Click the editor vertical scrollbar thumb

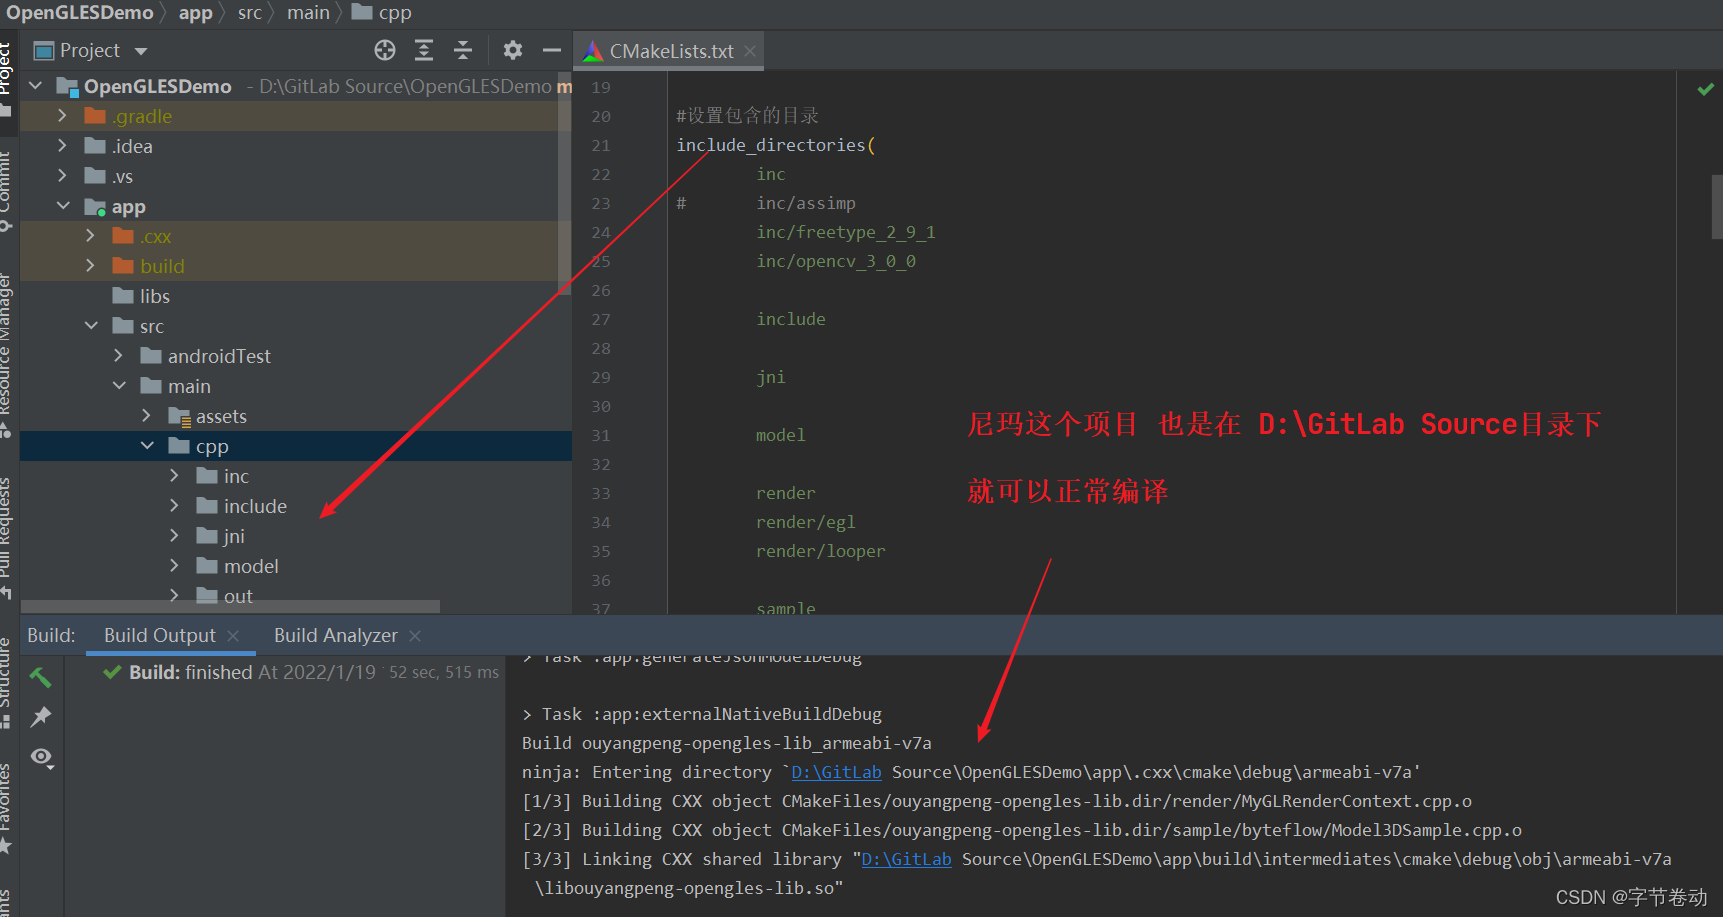click(1717, 207)
